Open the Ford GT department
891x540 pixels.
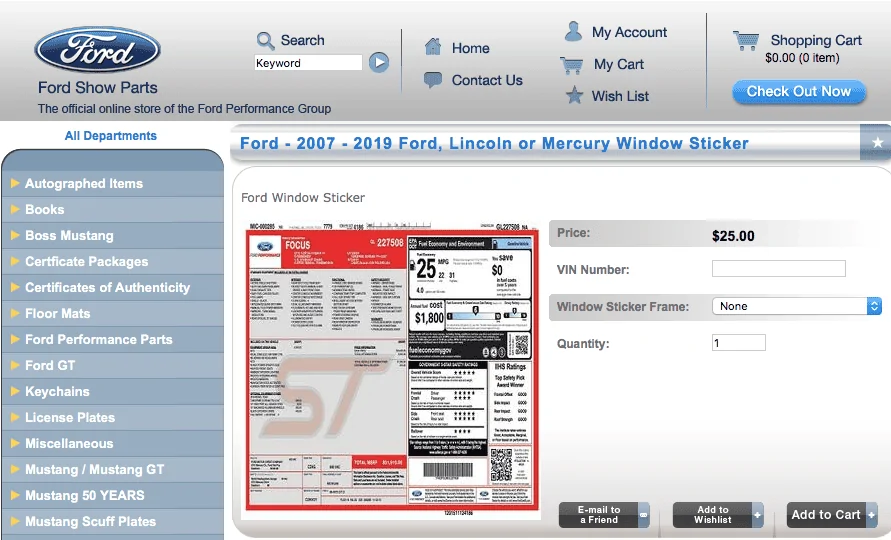click(50, 365)
